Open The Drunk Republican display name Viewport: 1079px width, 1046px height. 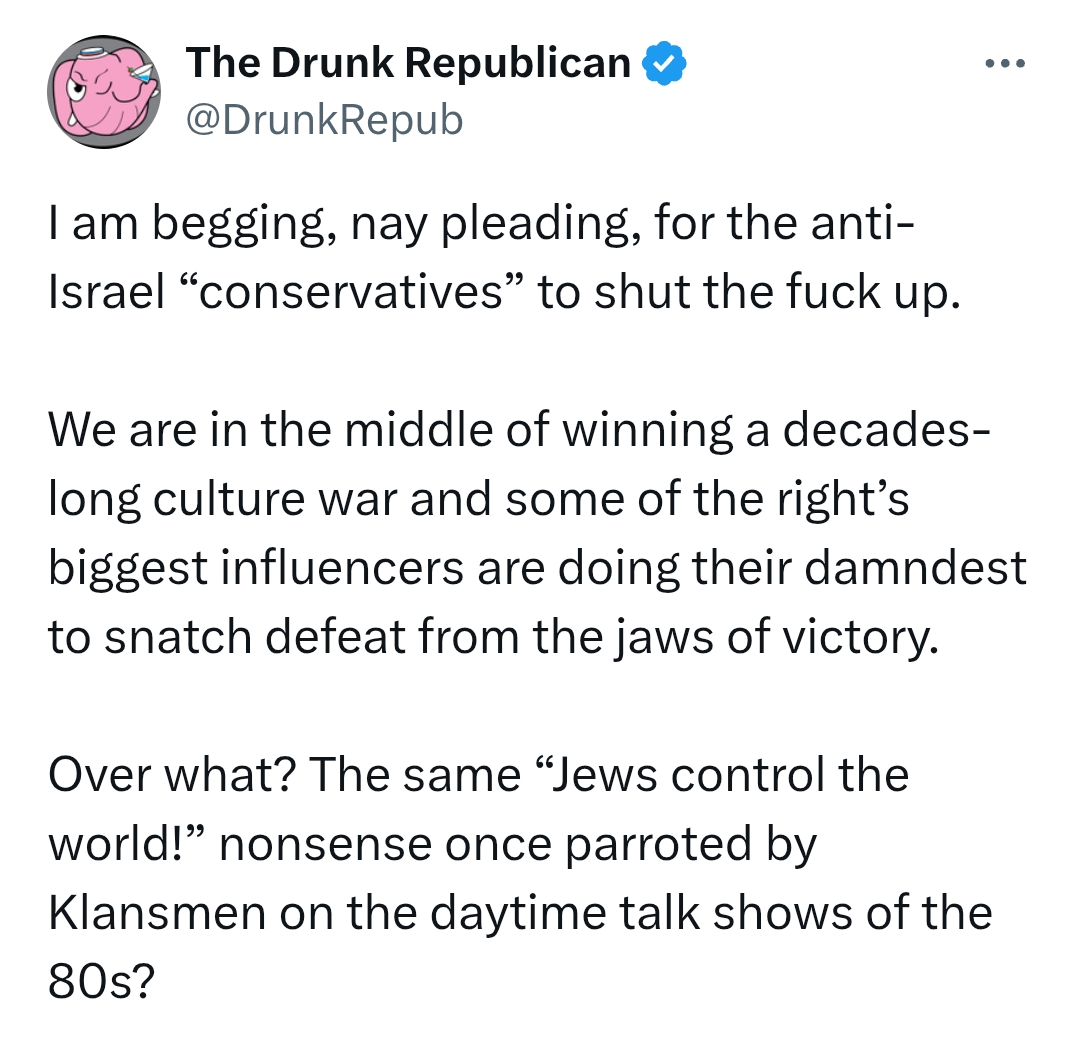[408, 63]
